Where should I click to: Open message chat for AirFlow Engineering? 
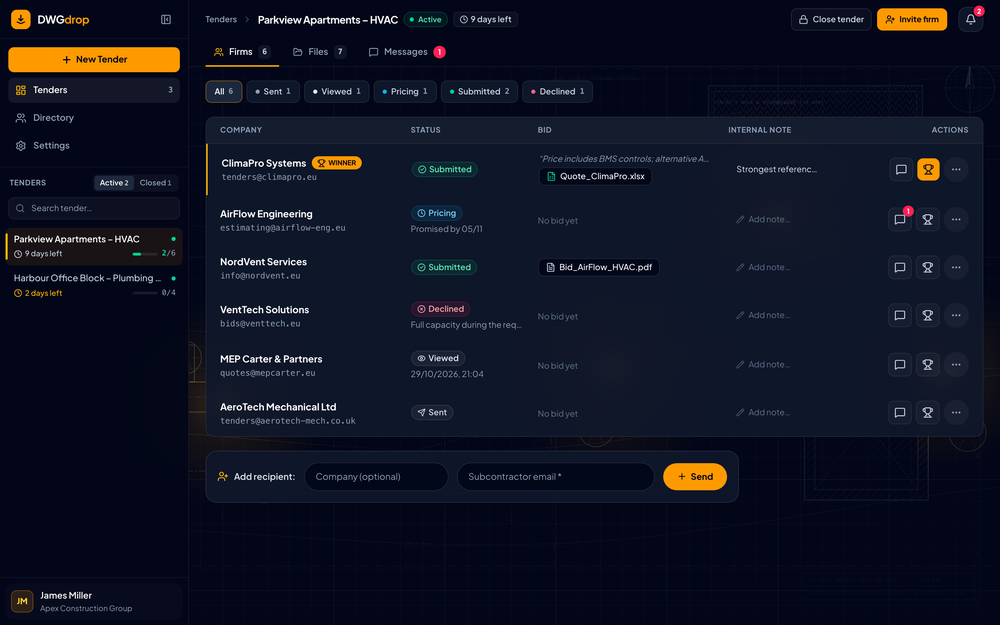pyautogui.click(x=900, y=219)
